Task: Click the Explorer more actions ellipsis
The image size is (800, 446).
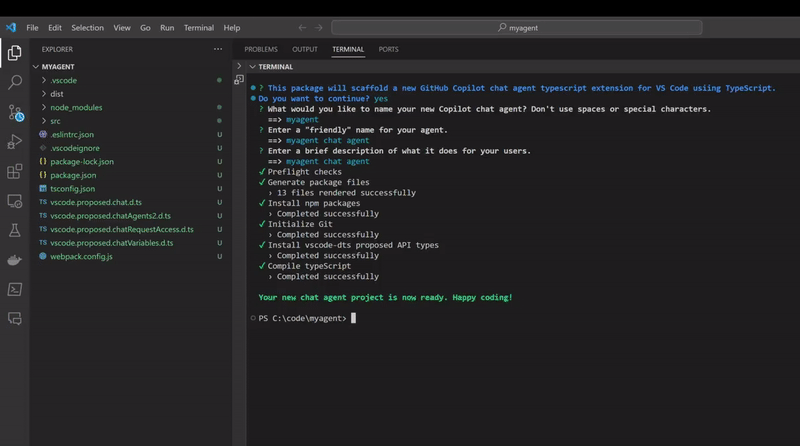Action: pos(218,49)
